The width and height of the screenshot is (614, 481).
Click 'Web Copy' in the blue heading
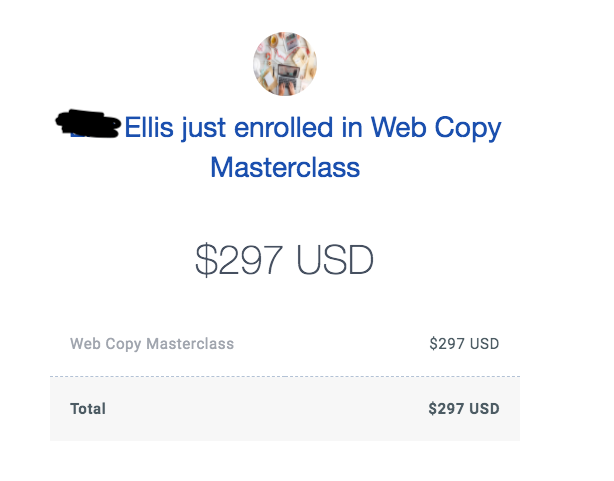point(436,128)
